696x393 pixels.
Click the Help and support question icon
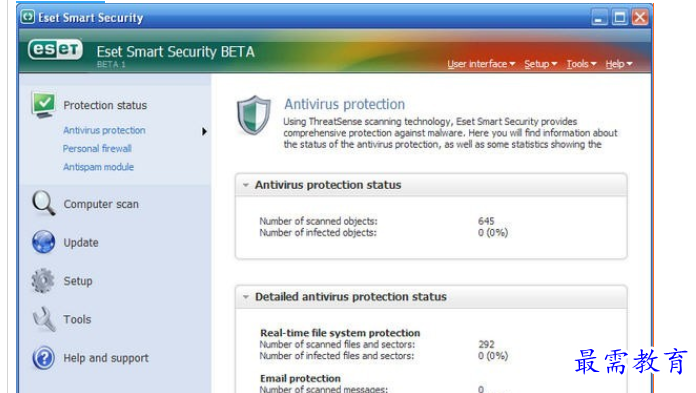pyautogui.click(x=44, y=358)
